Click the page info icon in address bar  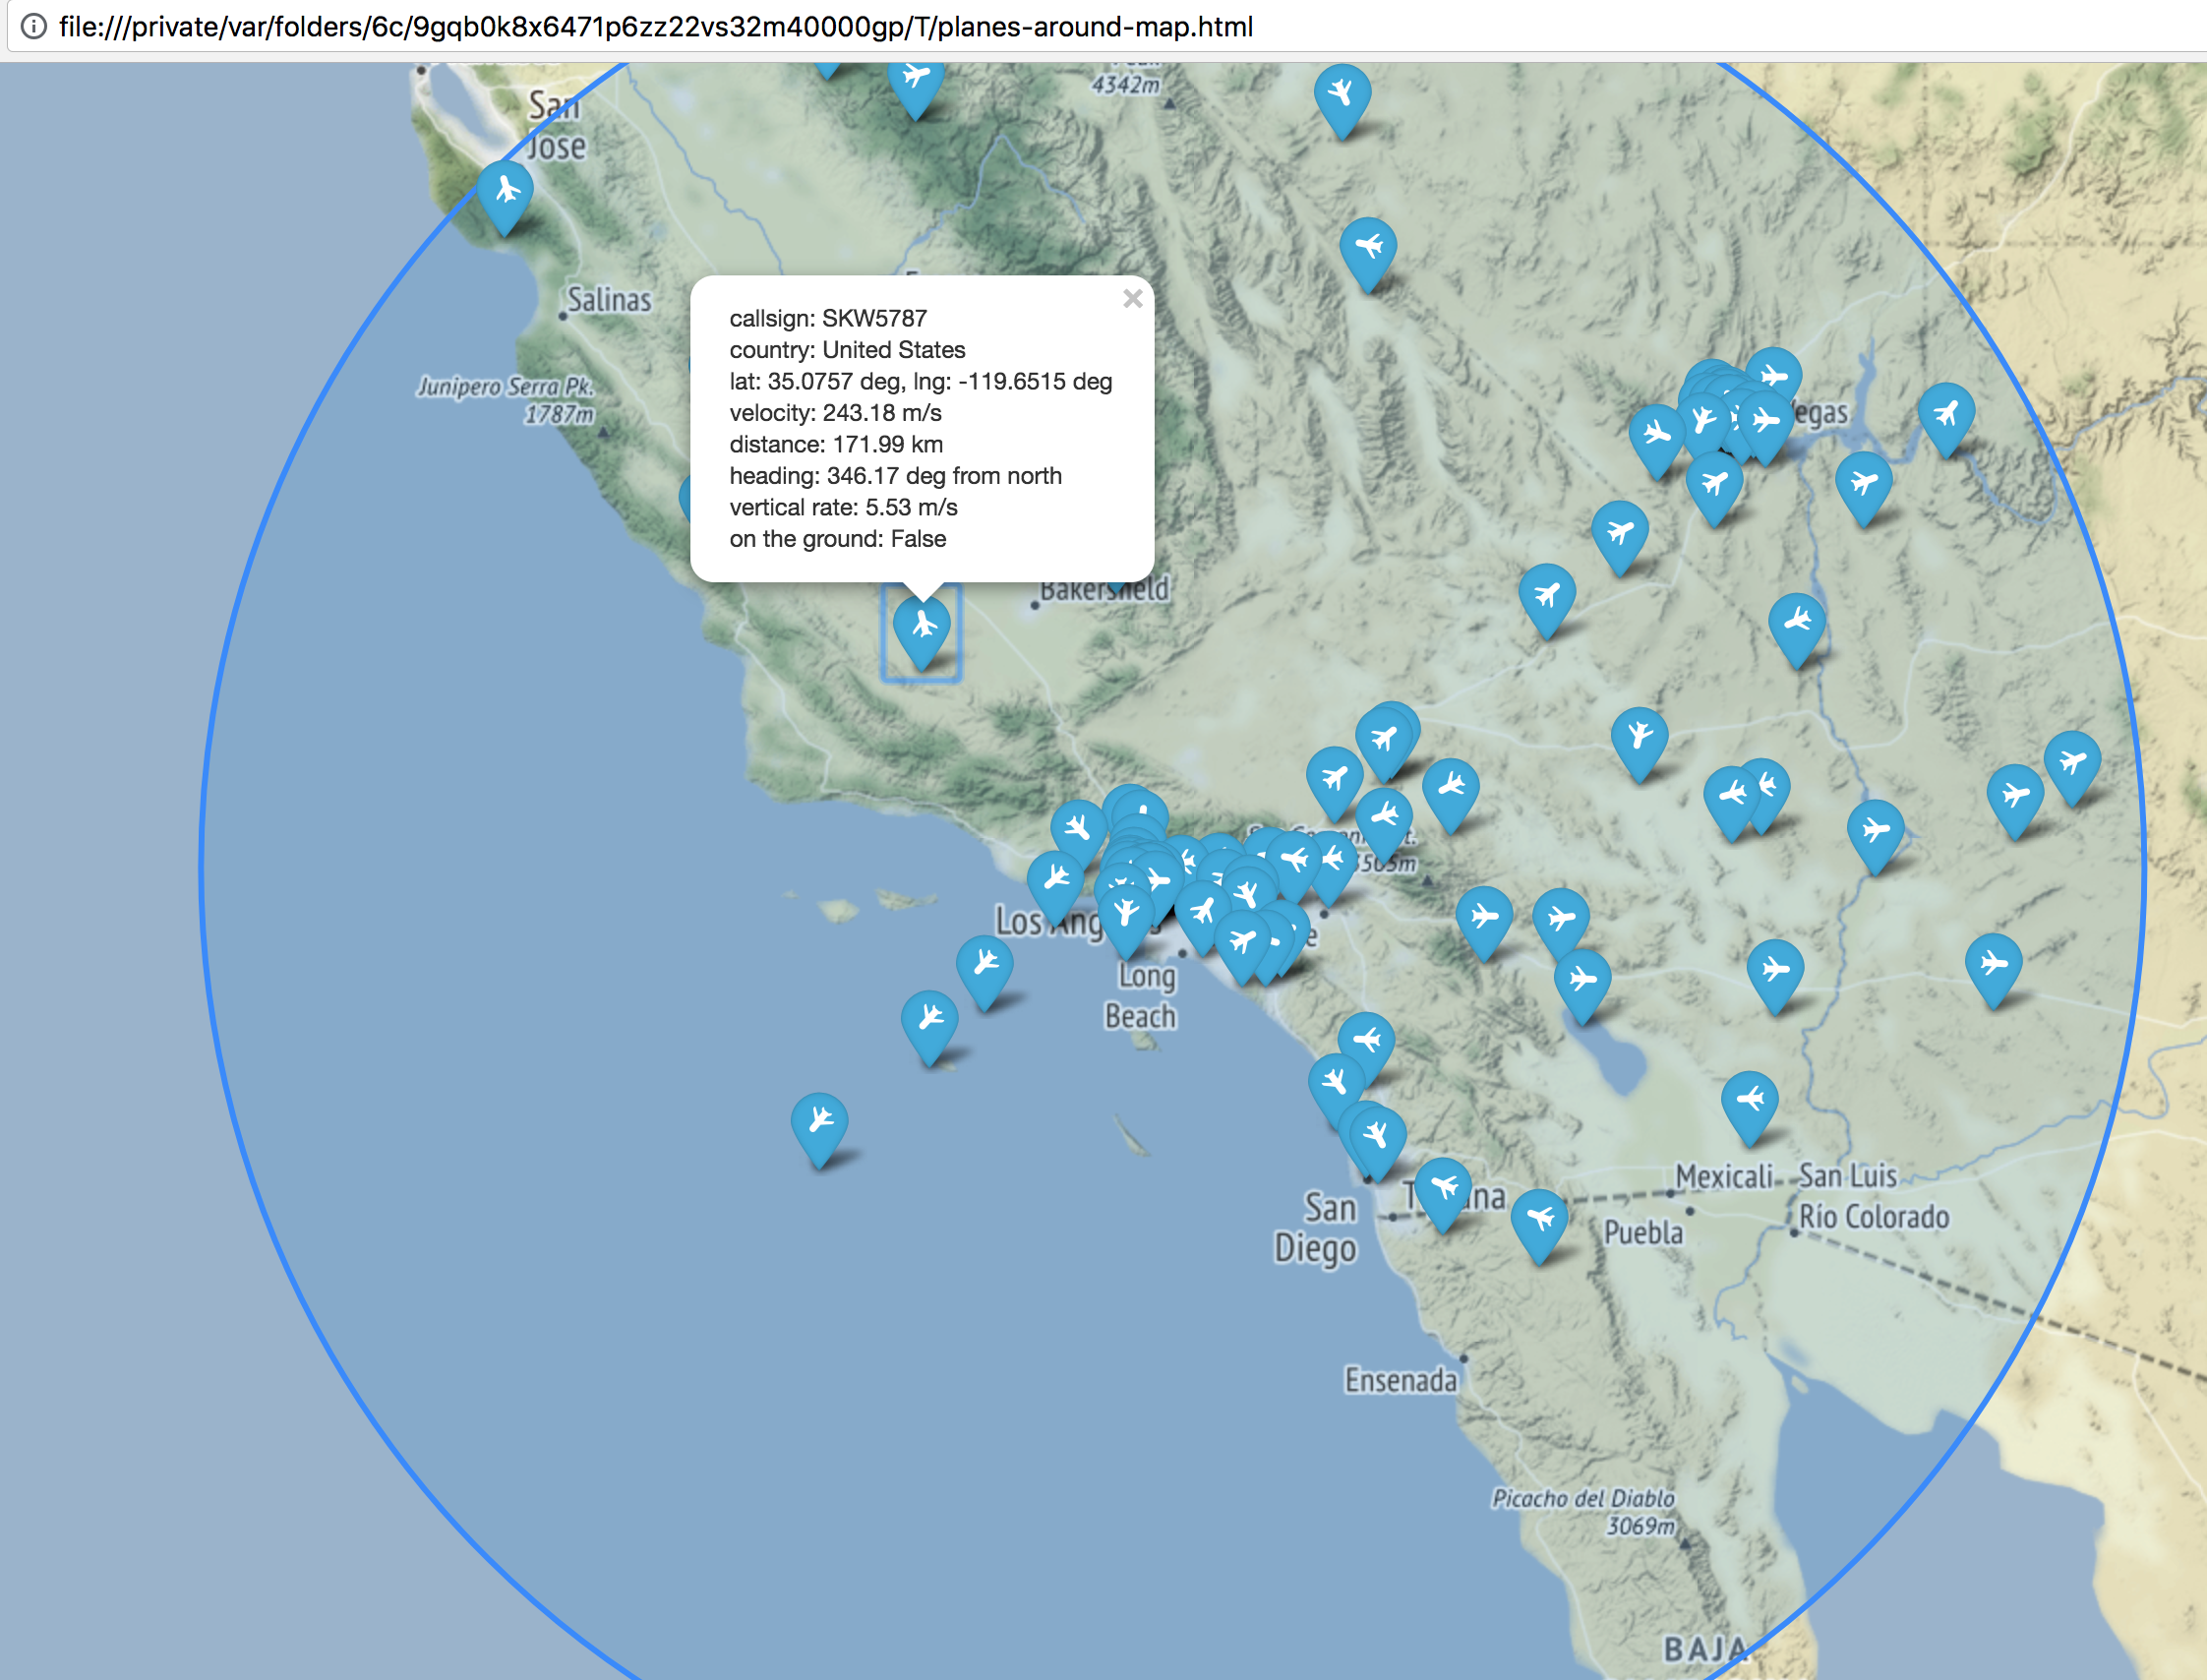pyautogui.click(x=33, y=26)
